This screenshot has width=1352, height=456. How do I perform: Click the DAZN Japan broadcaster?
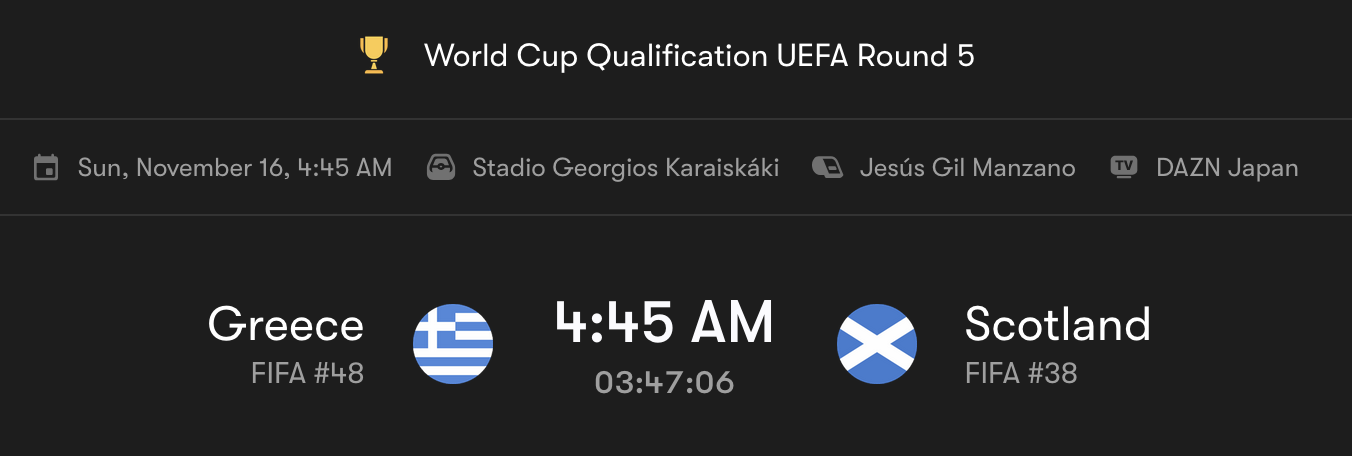click(x=1227, y=168)
